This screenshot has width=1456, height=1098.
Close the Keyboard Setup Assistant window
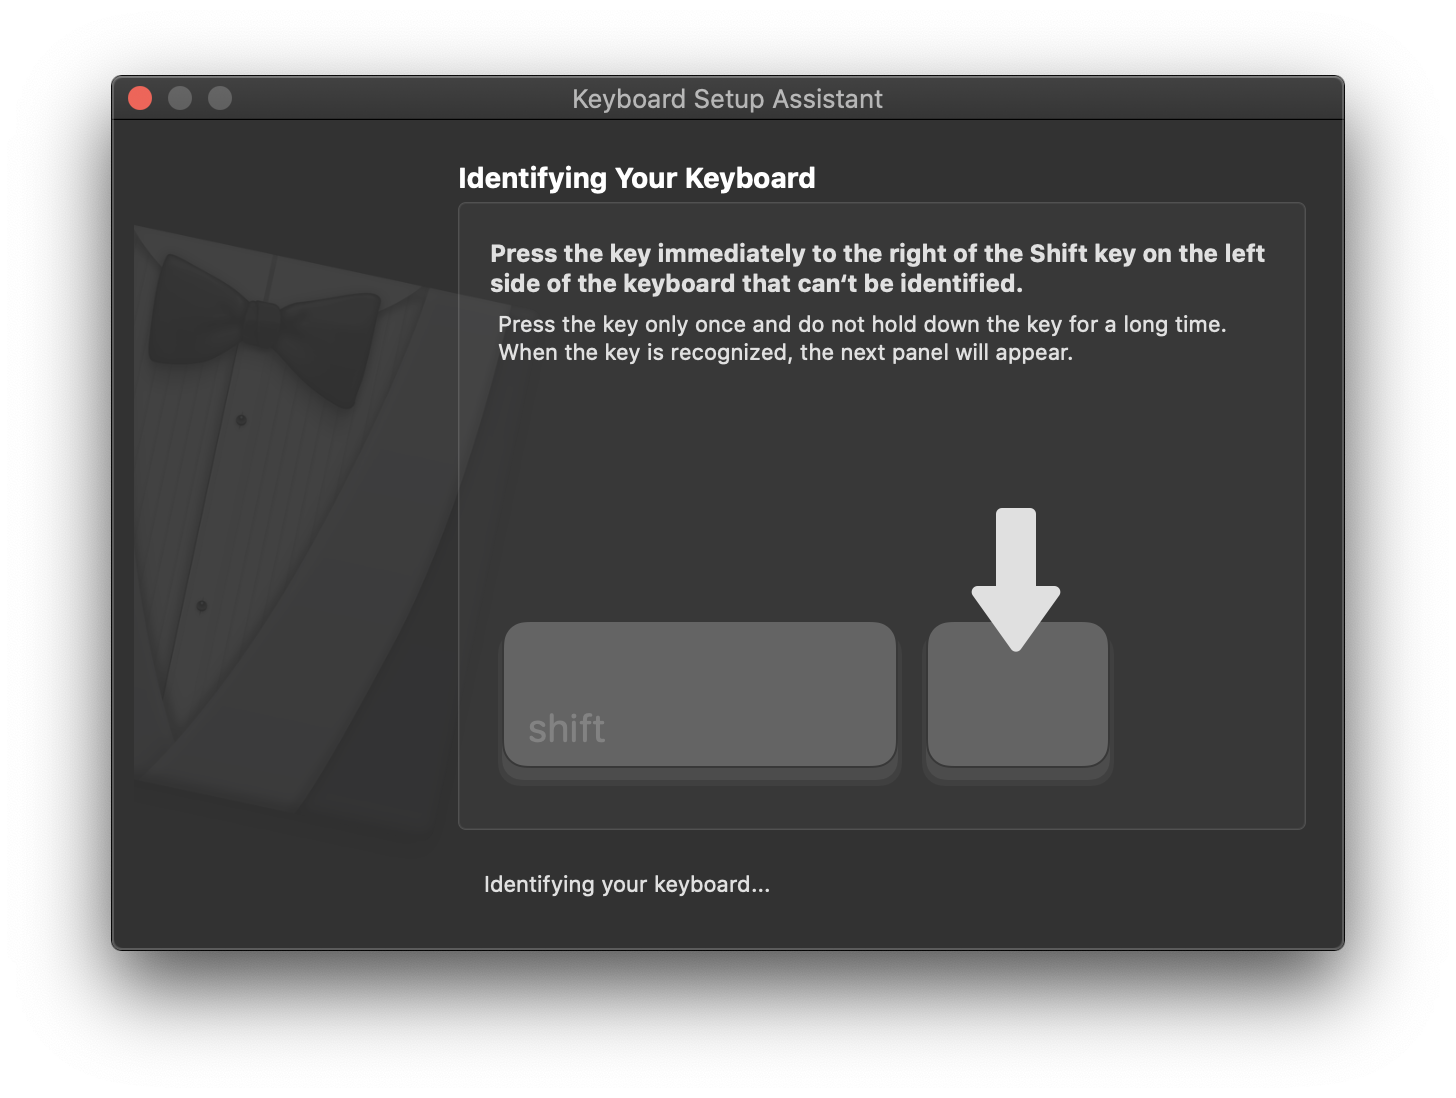coord(140,98)
